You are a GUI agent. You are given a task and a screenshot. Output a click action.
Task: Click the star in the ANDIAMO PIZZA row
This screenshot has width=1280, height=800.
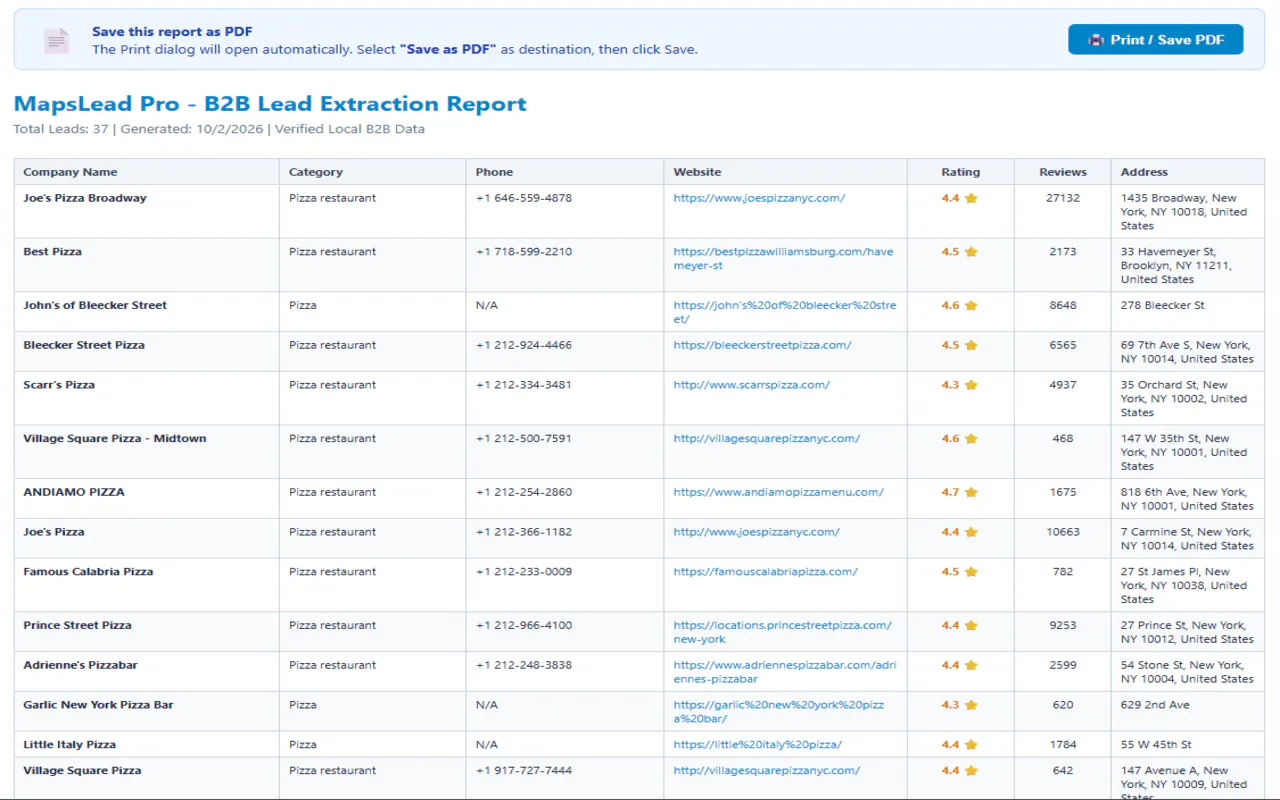point(971,492)
